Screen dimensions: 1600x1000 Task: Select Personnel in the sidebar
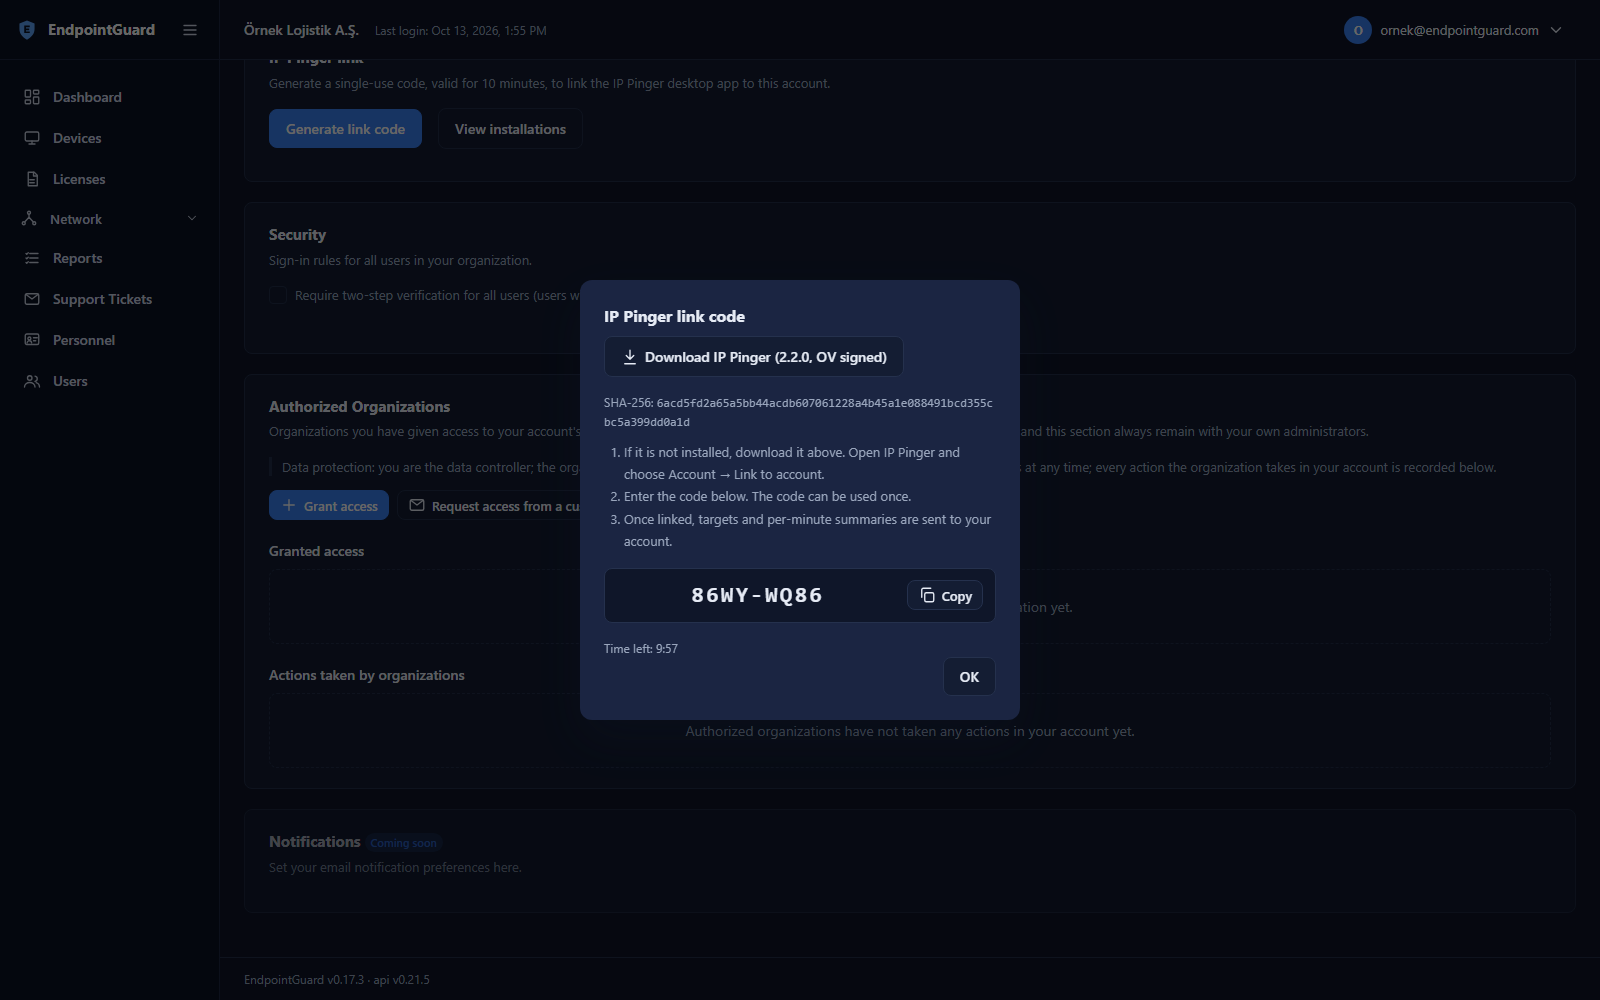[110, 340]
